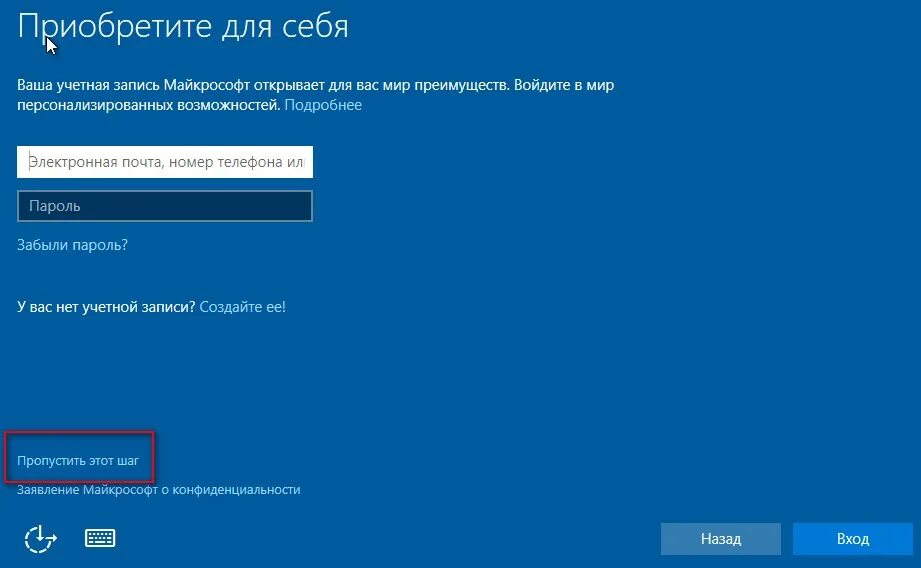Click the Назад button
This screenshot has height=568, width=921.
[x=721, y=539]
